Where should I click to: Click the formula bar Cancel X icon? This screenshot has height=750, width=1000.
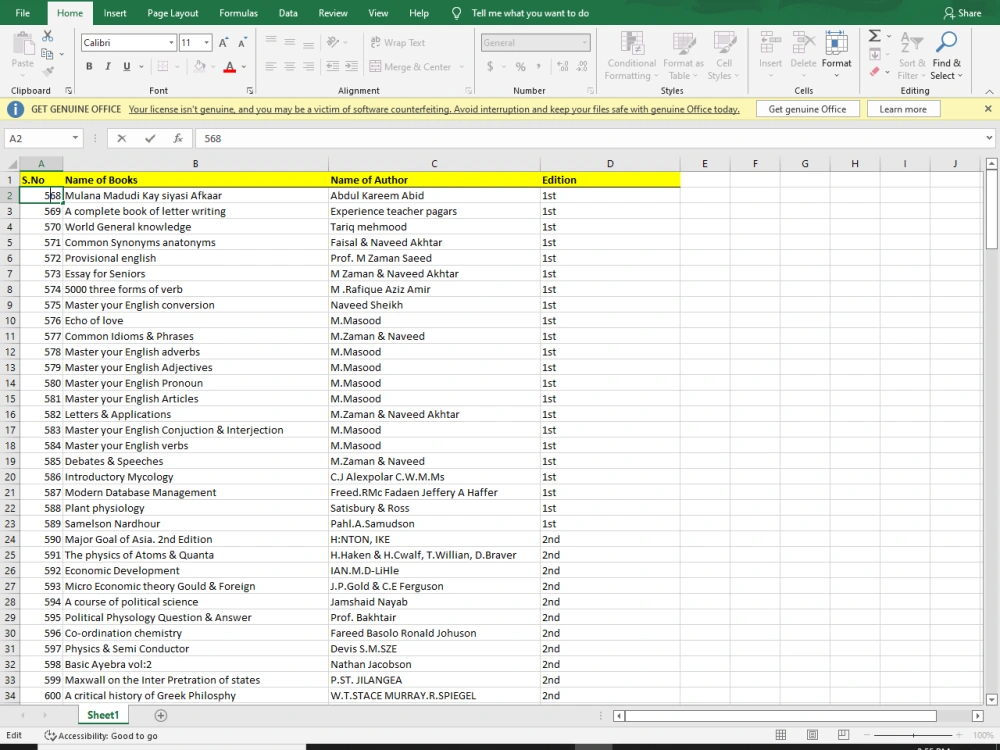[122, 138]
